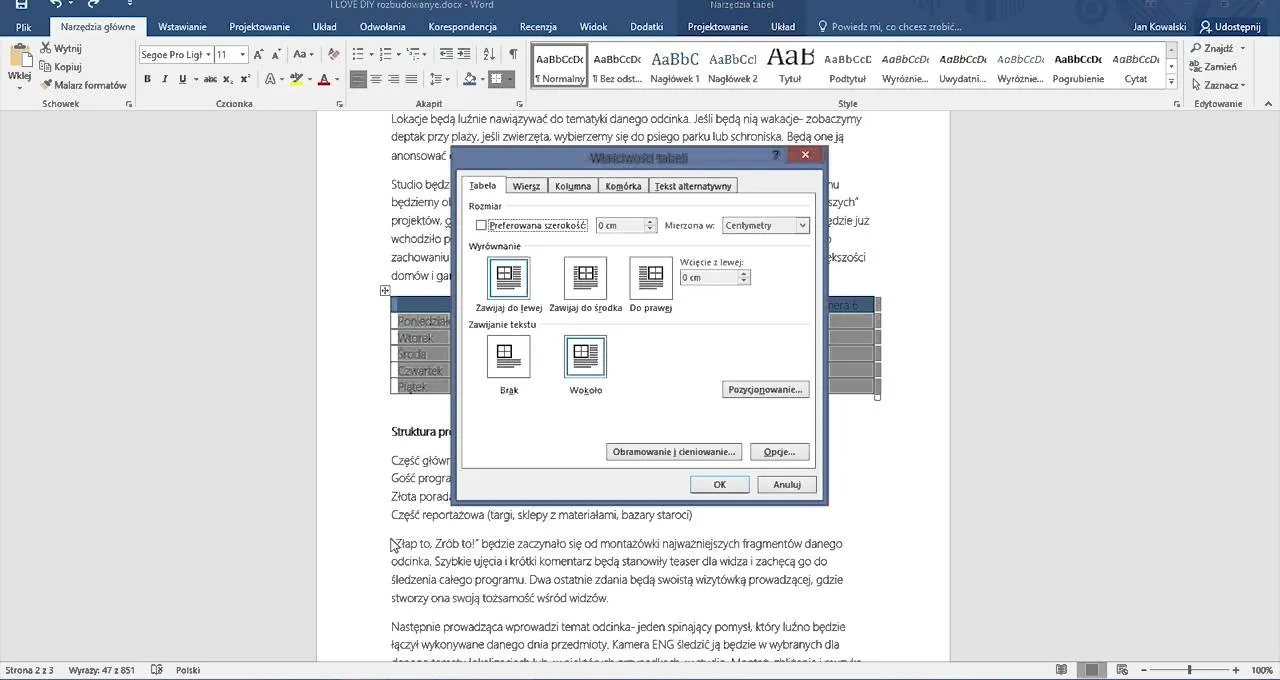
Task: Click the OK button
Action: point(719,484)
